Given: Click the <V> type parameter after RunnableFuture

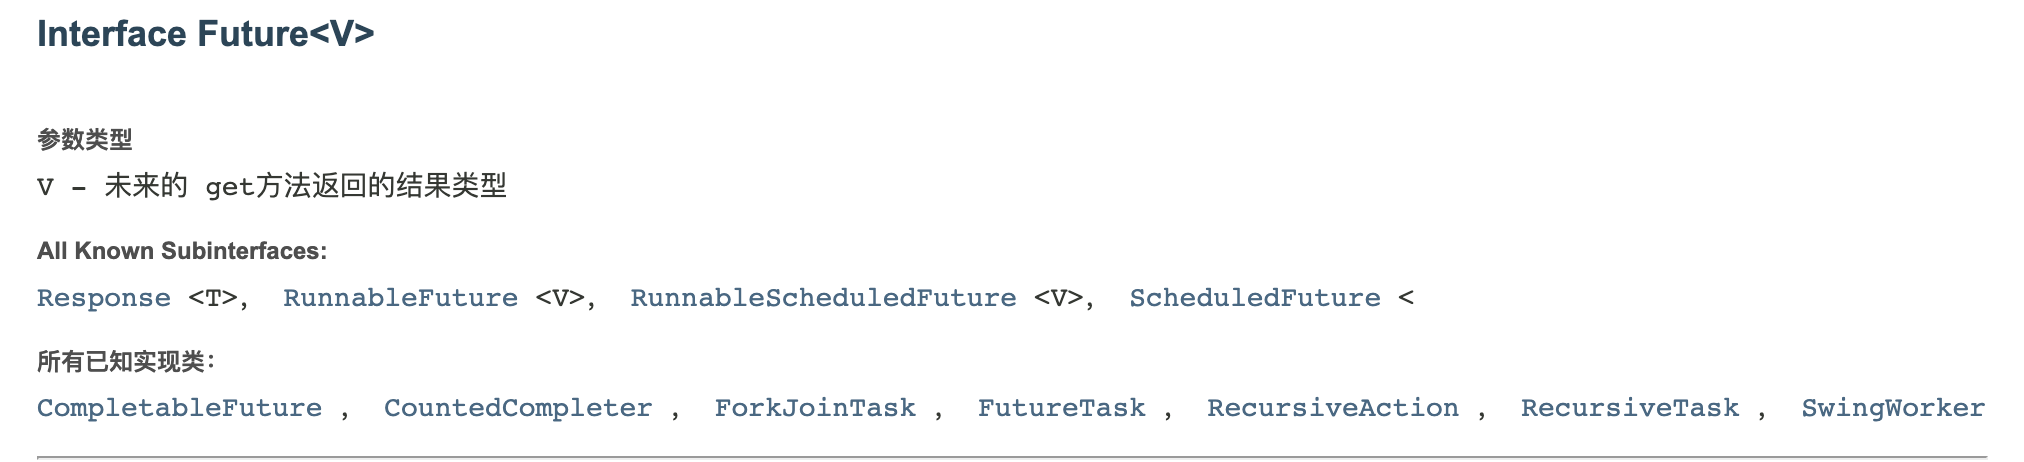Looking at the screenshot, I should point(561,298).
